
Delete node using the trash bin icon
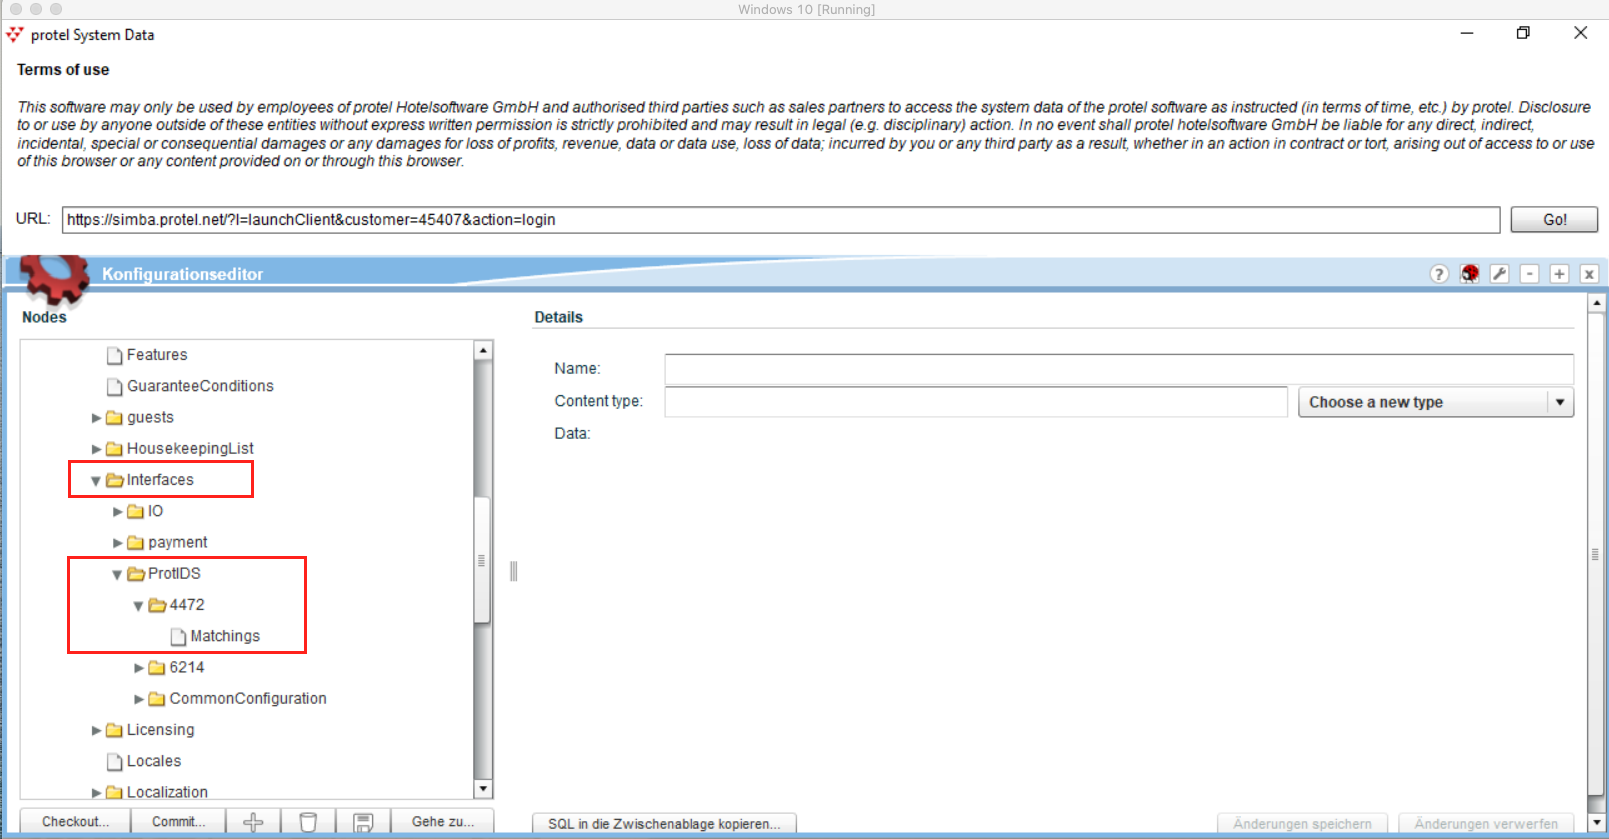308,822
